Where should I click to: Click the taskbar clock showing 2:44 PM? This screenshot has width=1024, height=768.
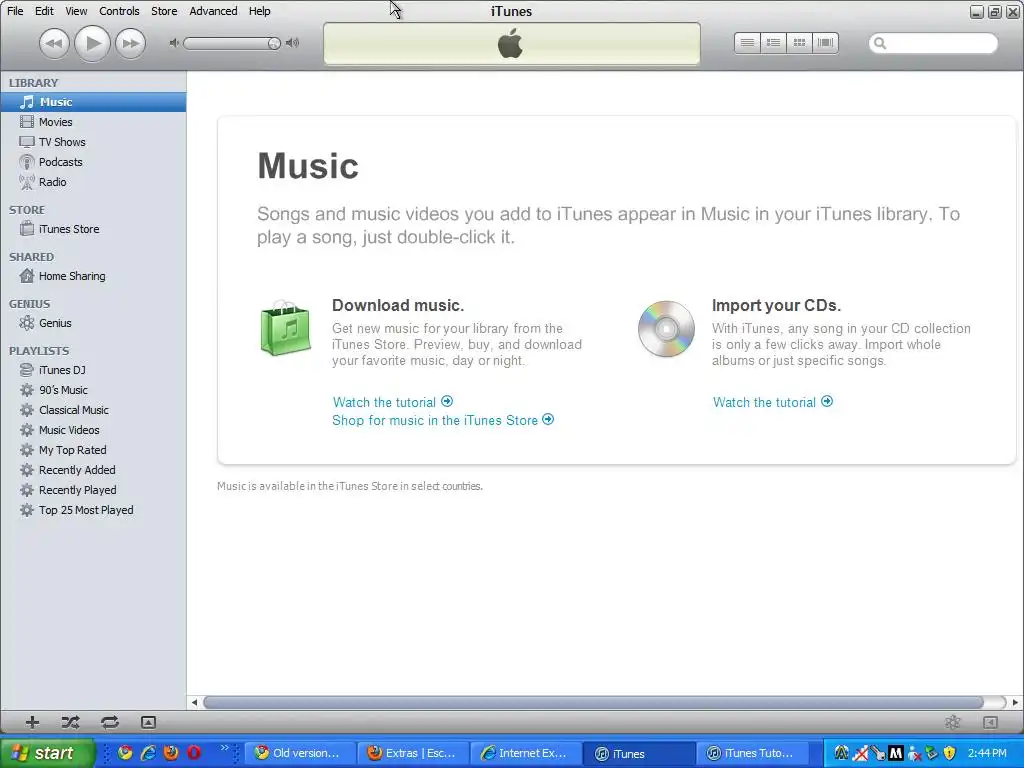point(987,753)
